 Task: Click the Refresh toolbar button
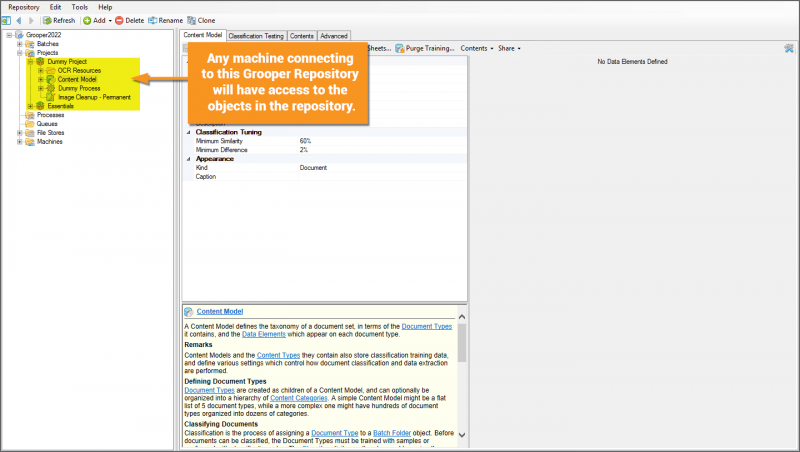click(59, 20)
